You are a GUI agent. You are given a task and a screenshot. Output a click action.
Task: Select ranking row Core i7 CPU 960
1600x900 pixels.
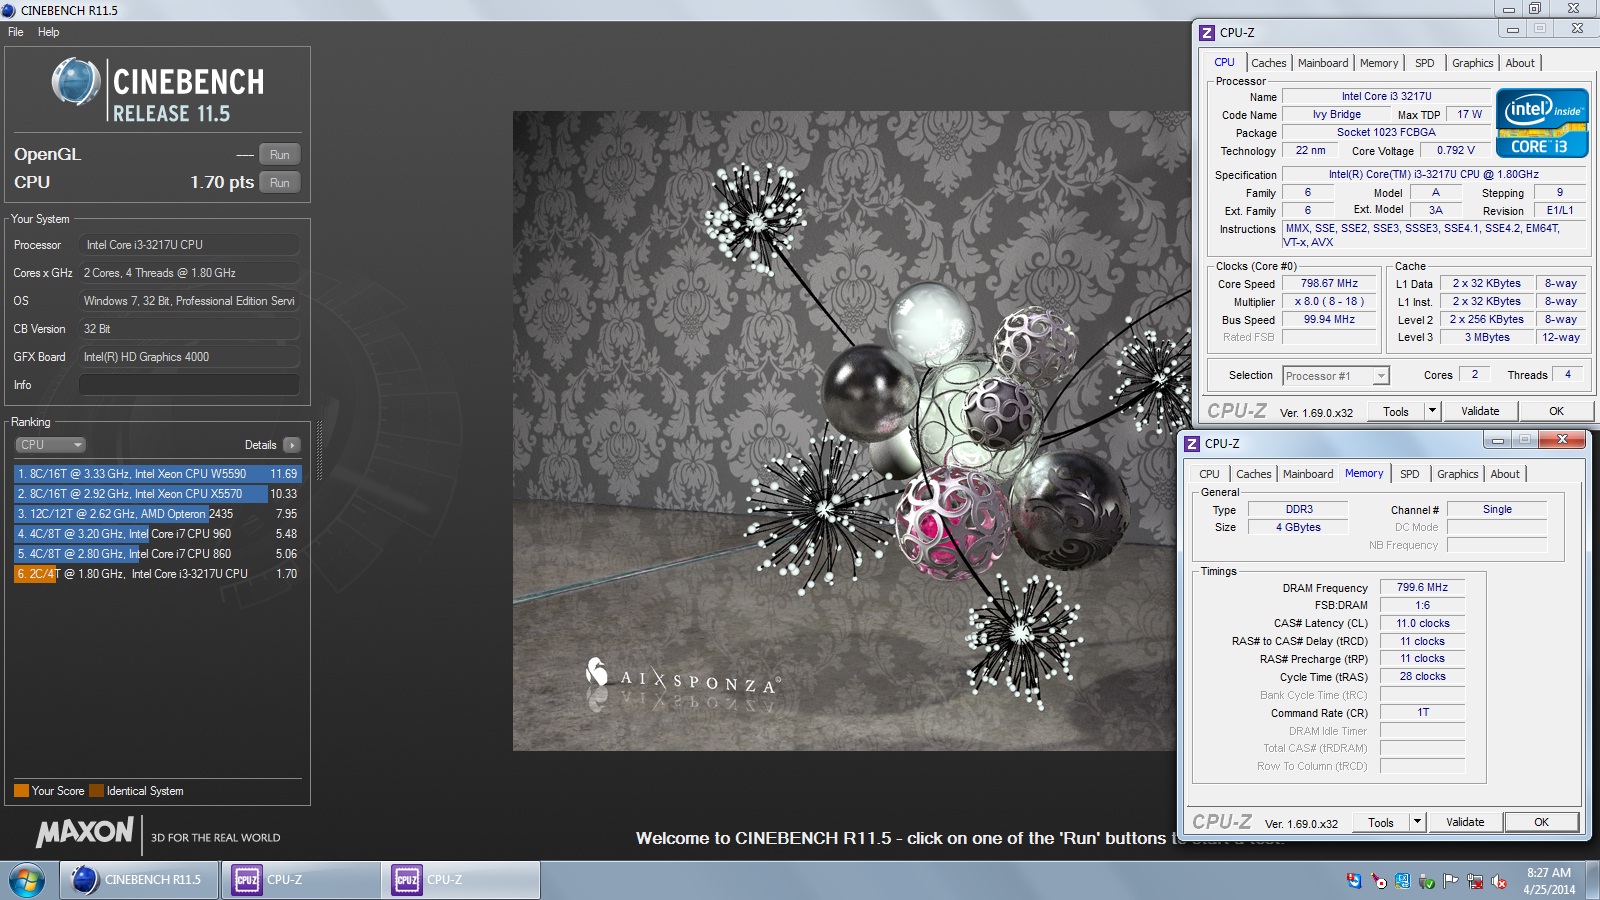point(158,534)
